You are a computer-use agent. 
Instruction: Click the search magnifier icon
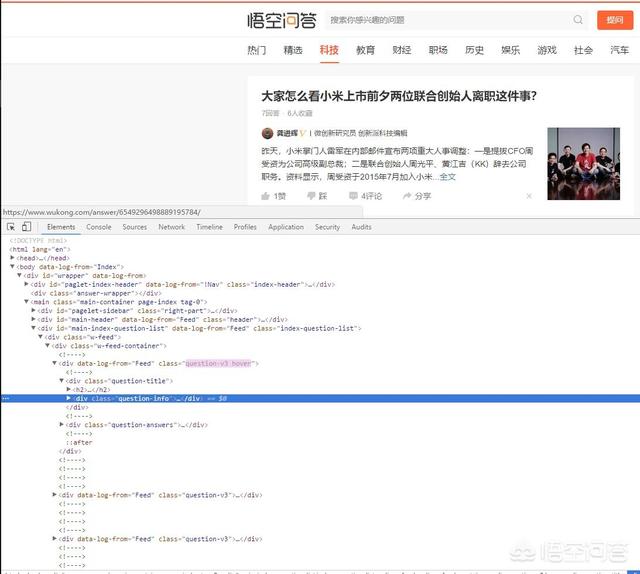pos(578,20)
